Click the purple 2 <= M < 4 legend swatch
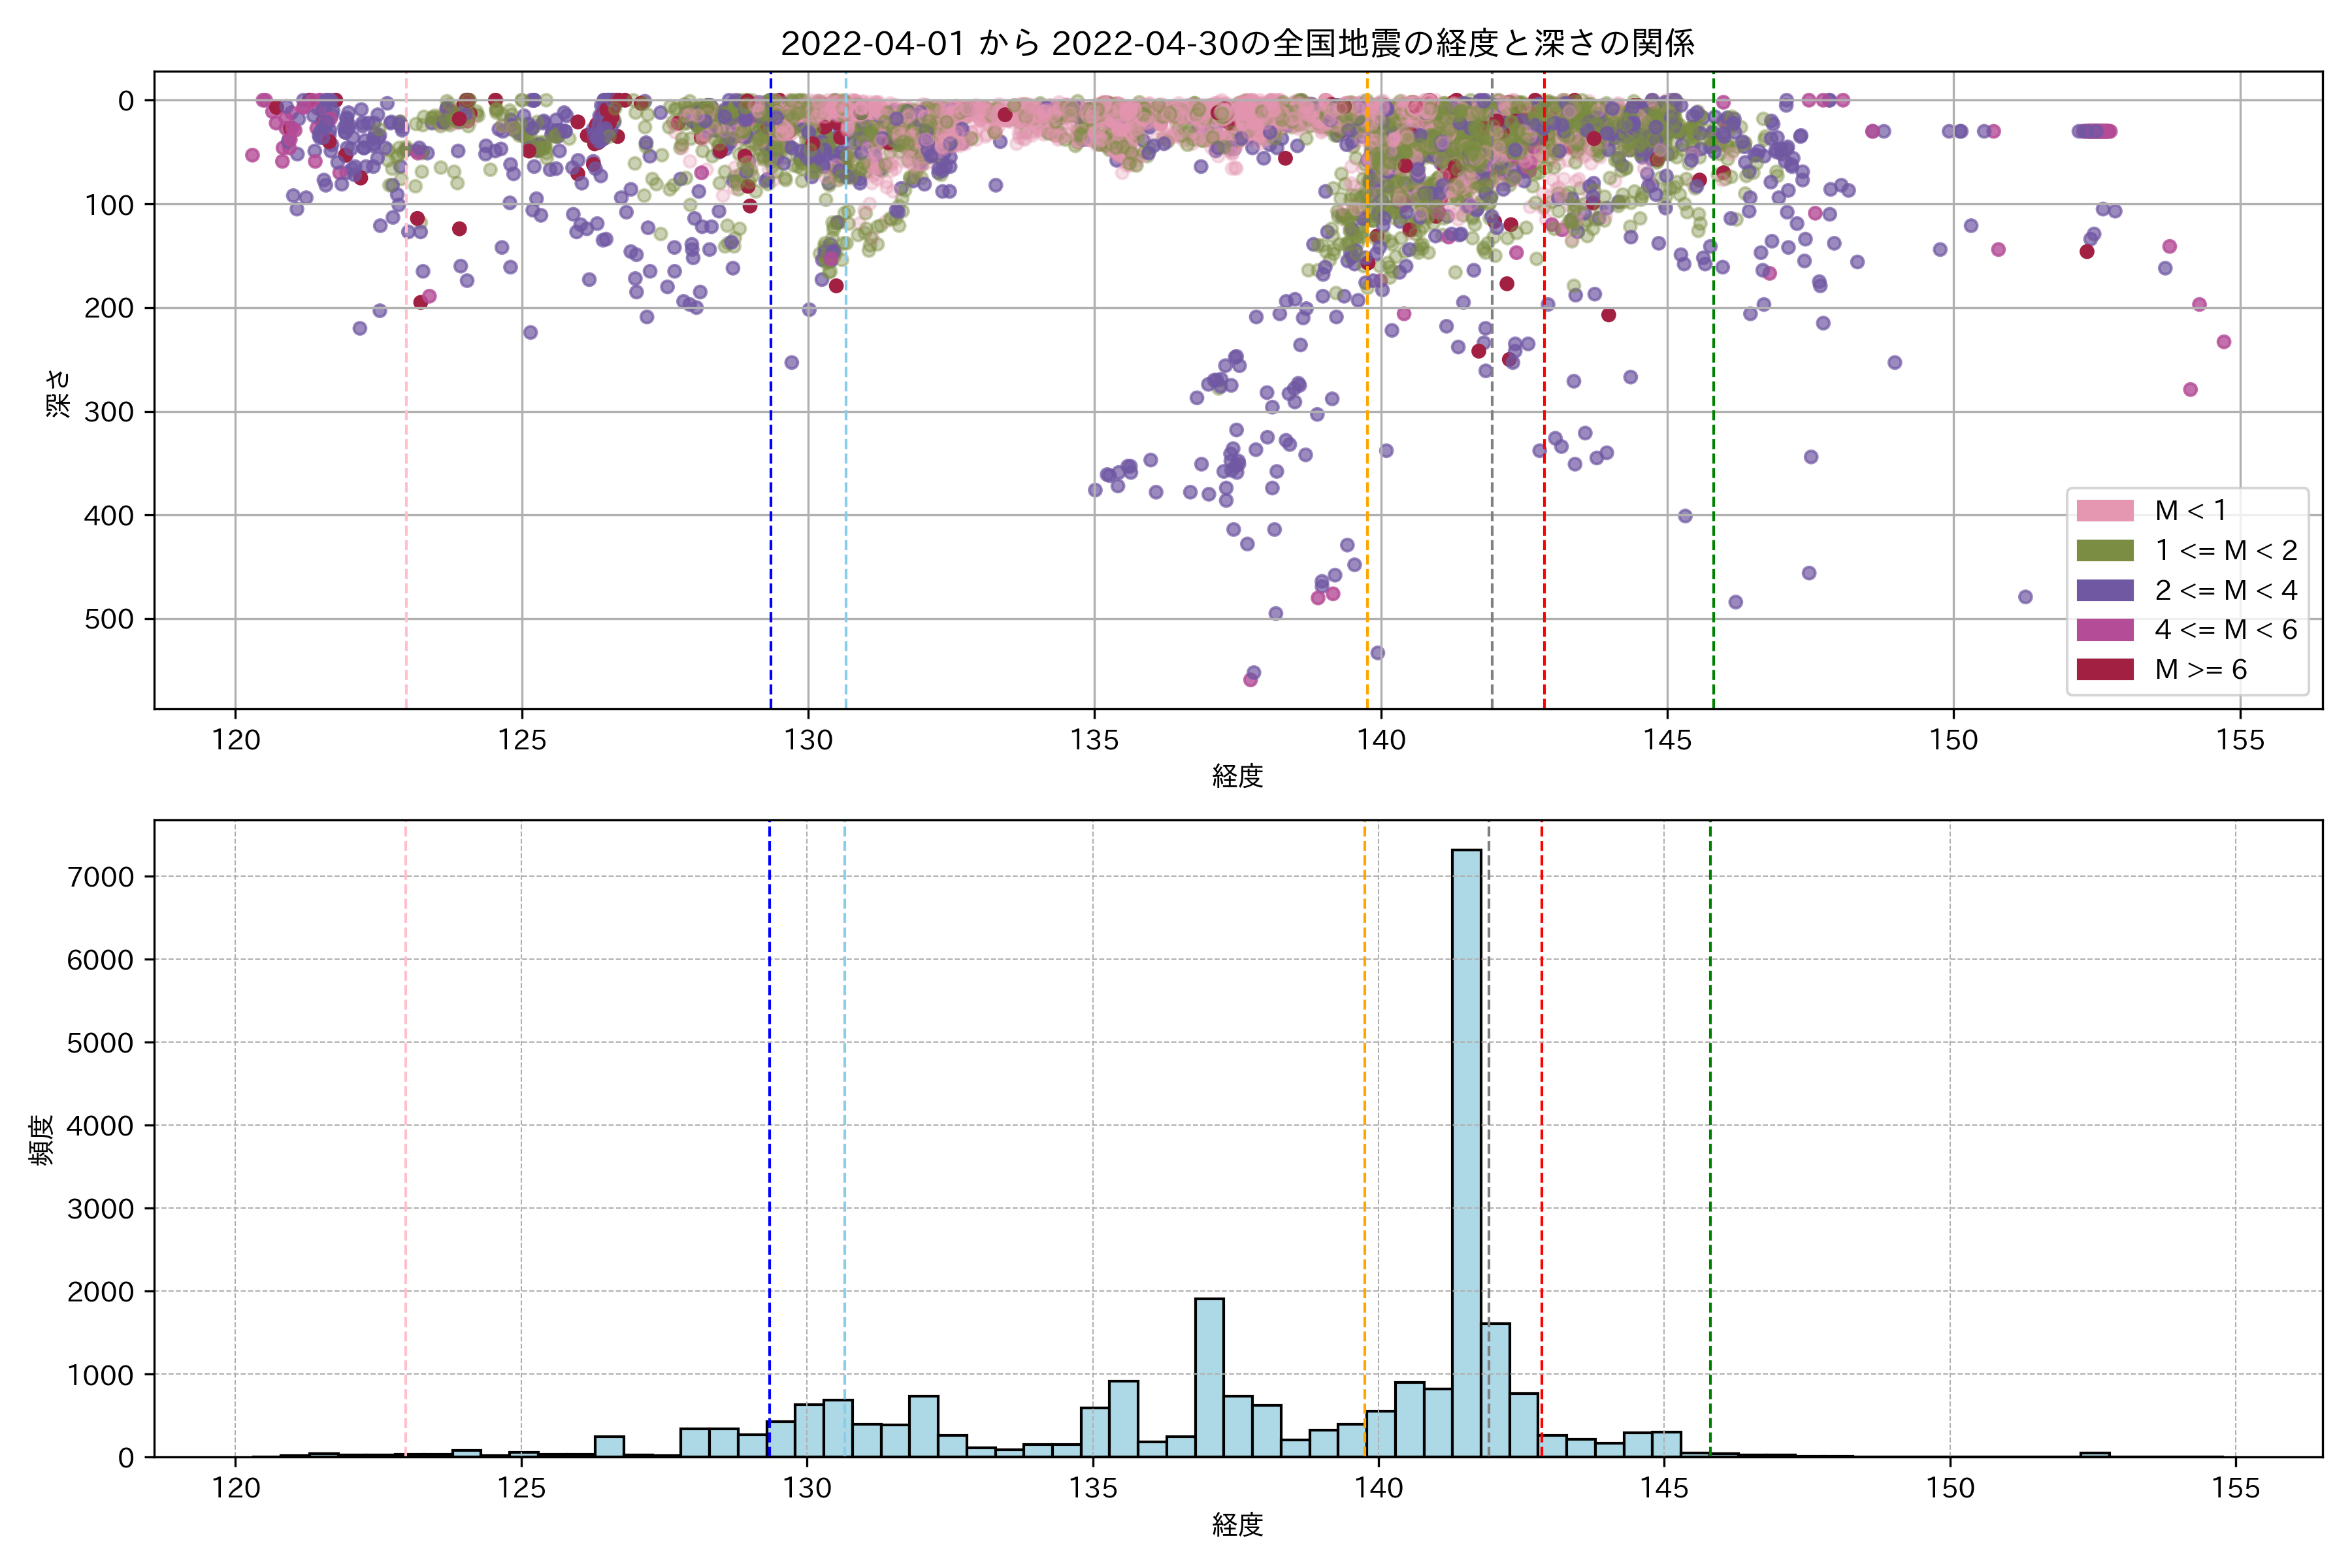The width and height of the screenshot is (2352, 1568). click(2104, 590)
